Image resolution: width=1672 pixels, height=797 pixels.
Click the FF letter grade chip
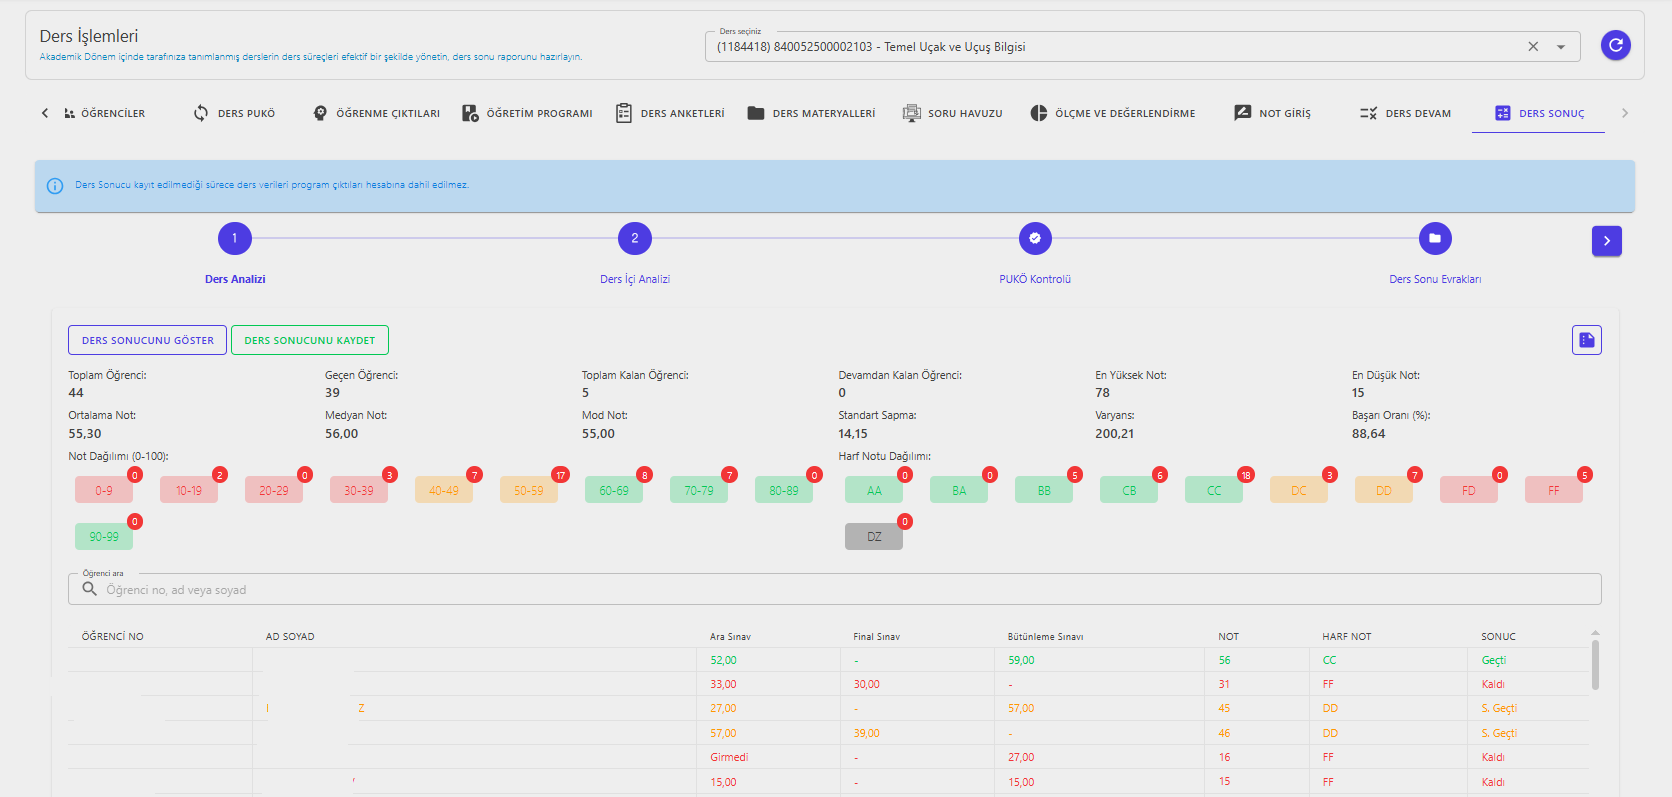coord(1554,490)
